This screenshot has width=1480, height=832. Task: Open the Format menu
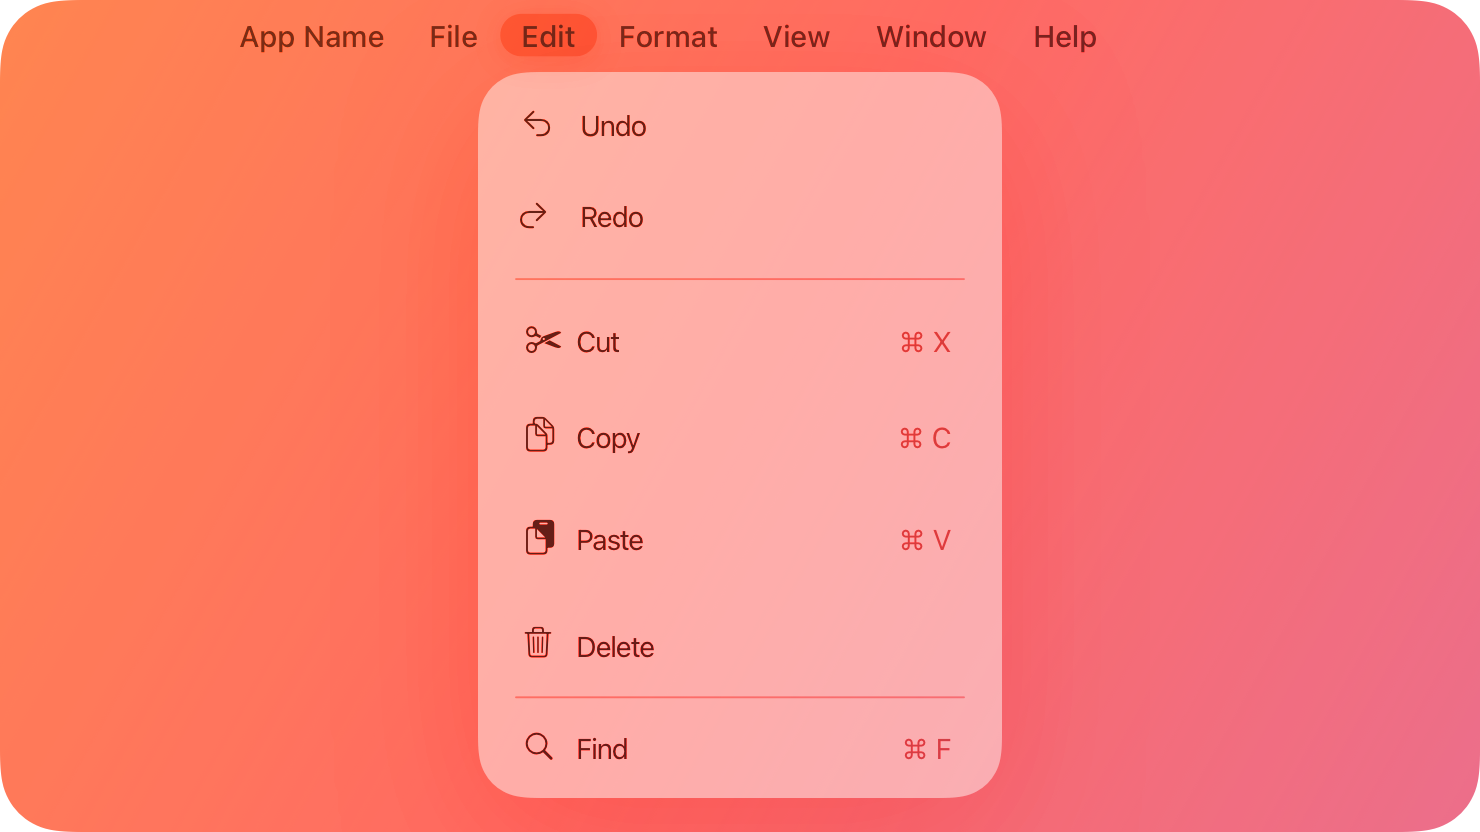[668, 36]
